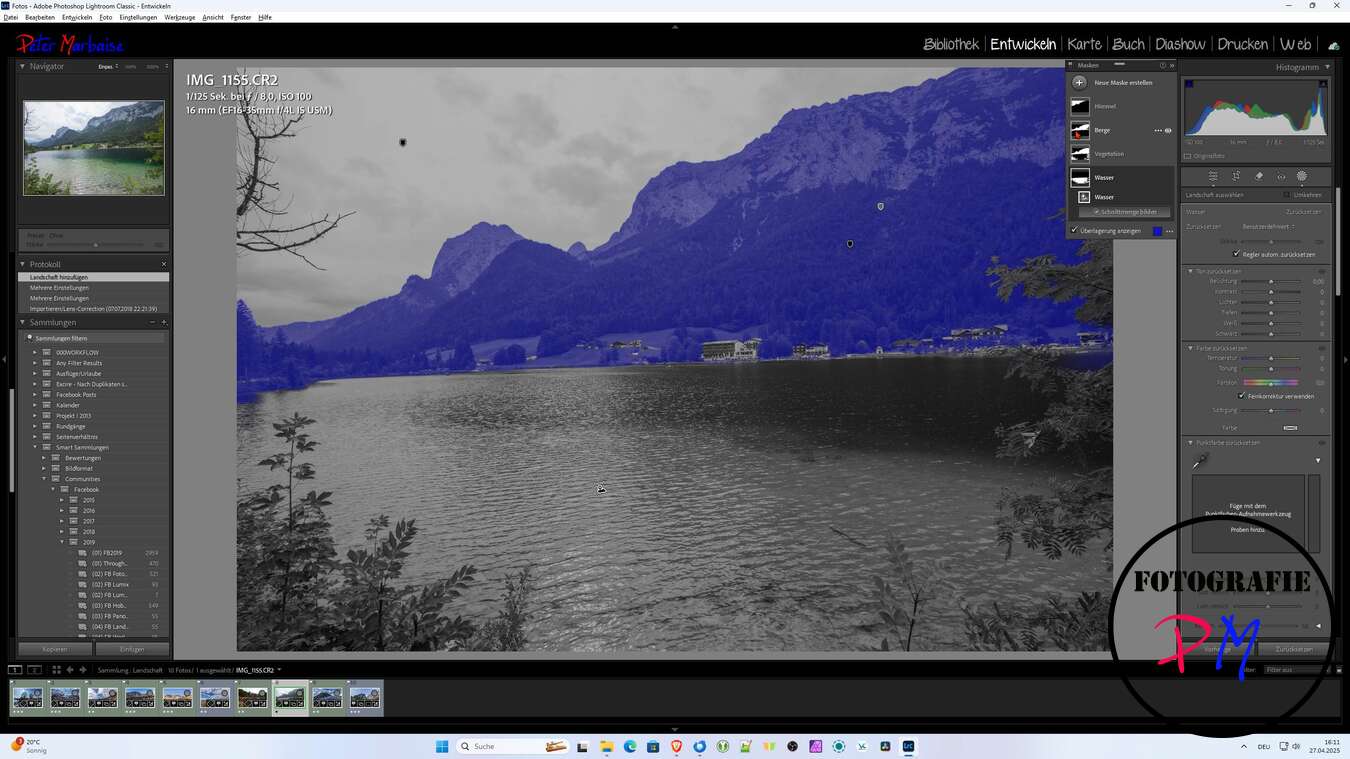The image size is (1350, 759).
Task: Open the blue overlay color swatch
Action: pyautogui.click(x=1157, y=231)
